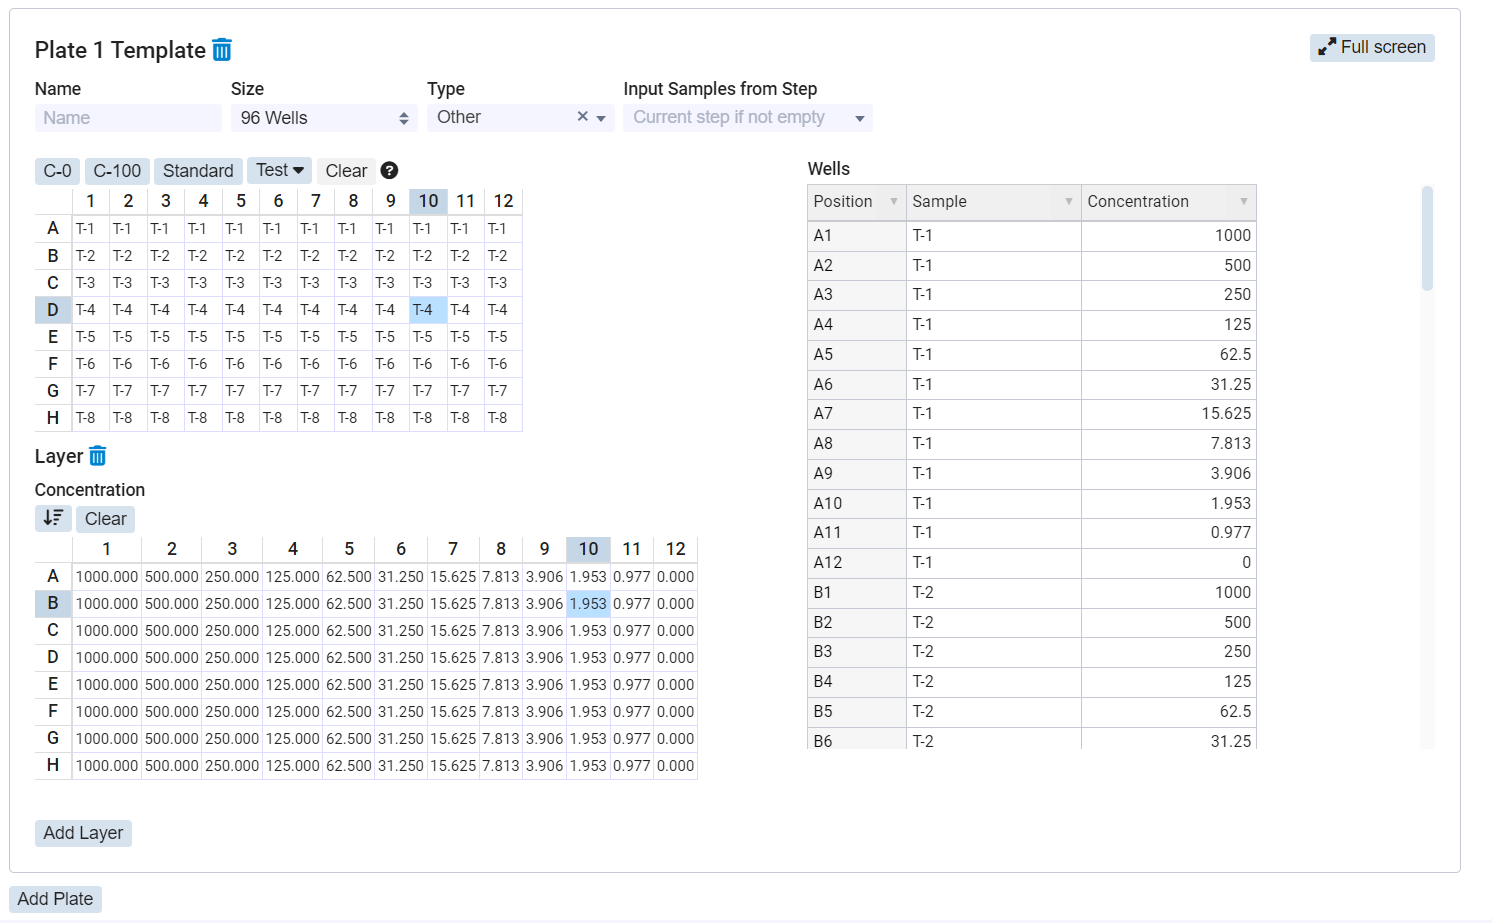This screenshot has height=923, width=1492.
Task: Click the Add Plate button
Action: [55, 899]
